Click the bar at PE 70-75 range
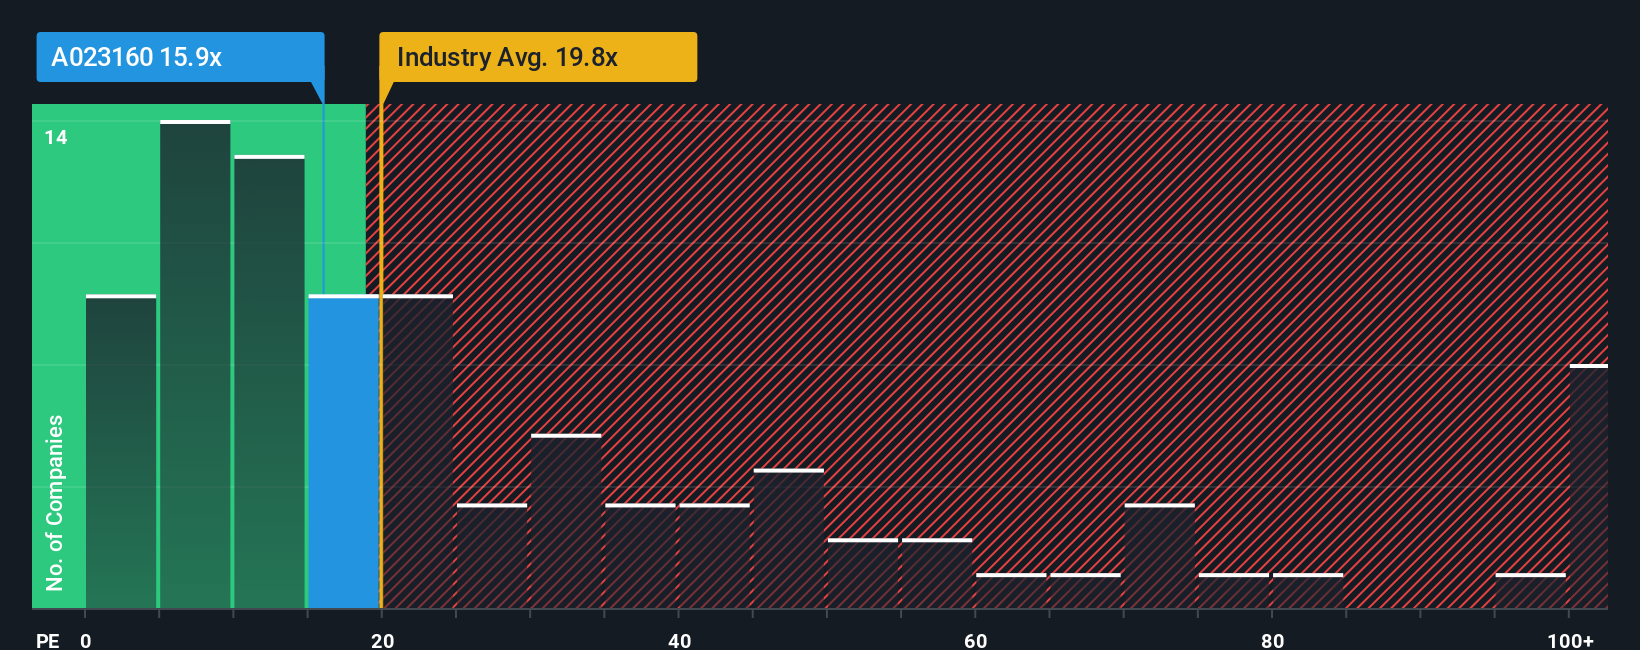This screenshot has width=1640, height=650. (x=1160, y=556)
